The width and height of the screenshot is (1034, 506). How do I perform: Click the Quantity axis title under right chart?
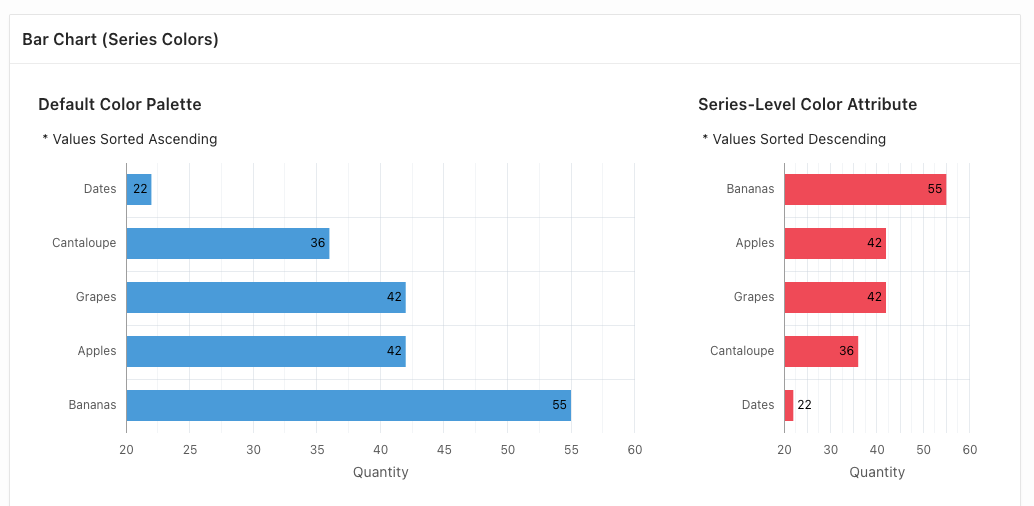(877, 472)
